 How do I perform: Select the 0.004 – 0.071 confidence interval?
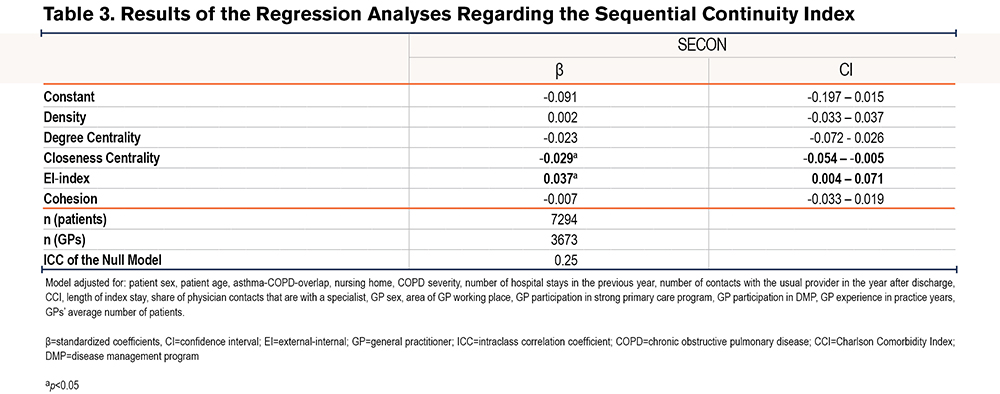pyautogui.click(x=845, y=179)
